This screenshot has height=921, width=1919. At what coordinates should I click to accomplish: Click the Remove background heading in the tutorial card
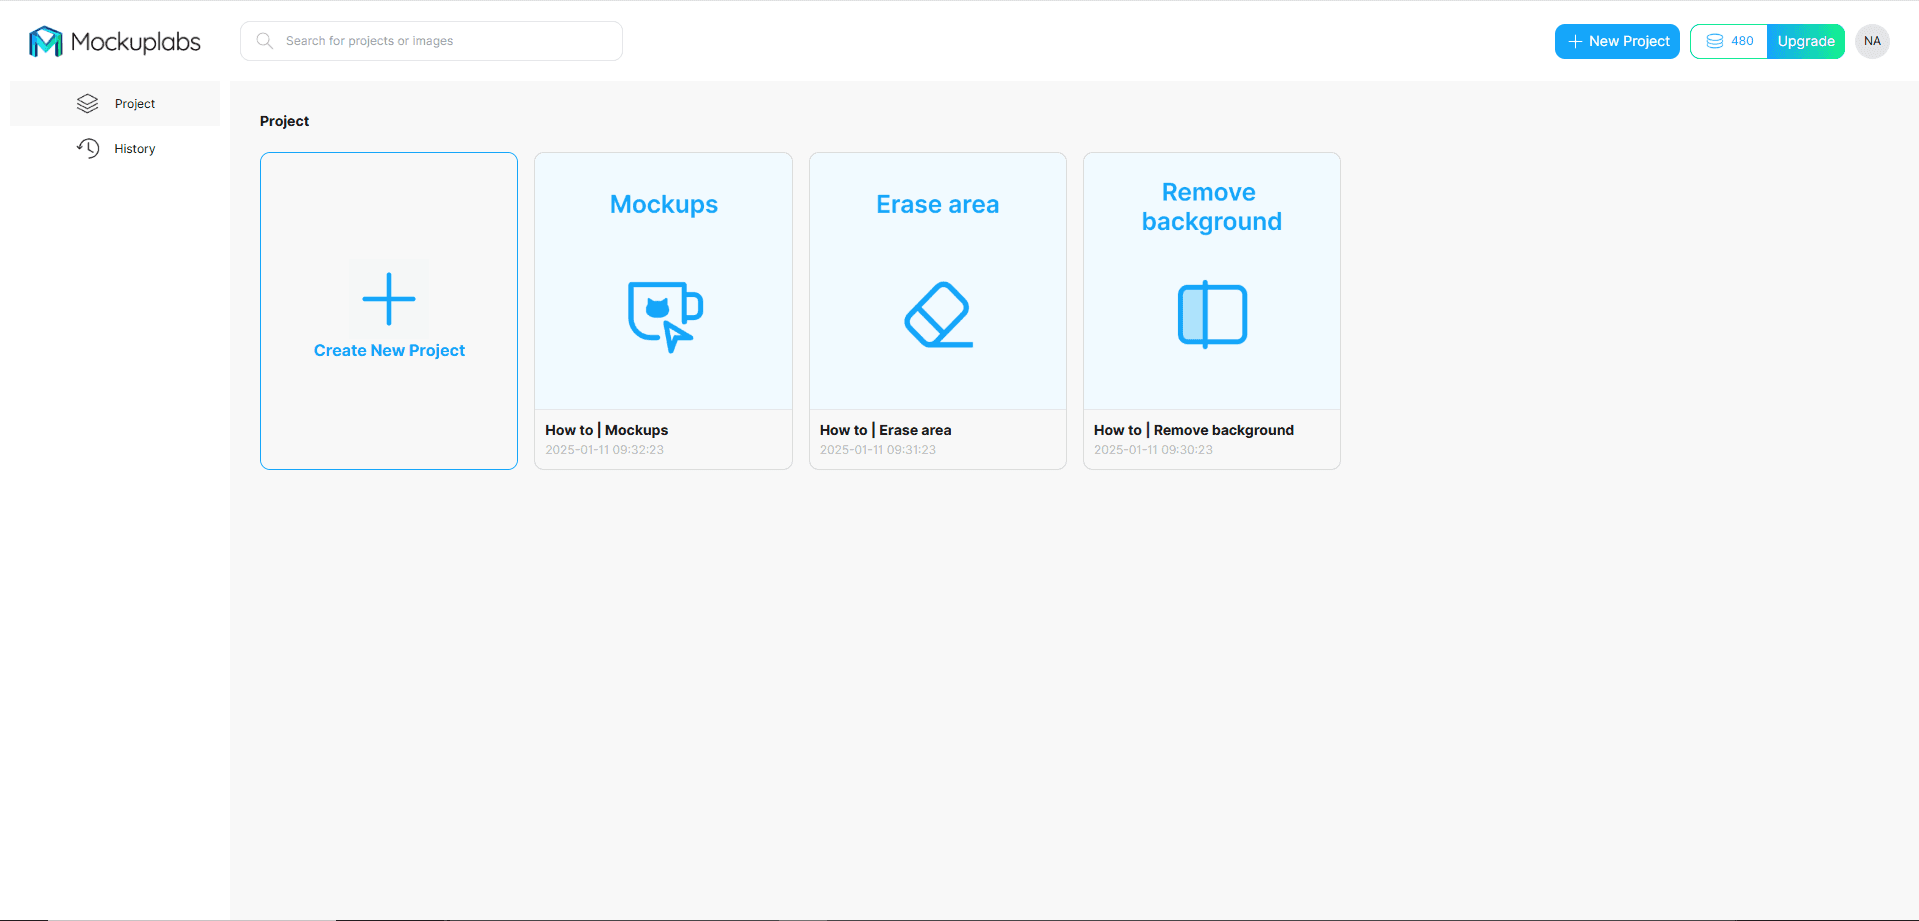(x=1211, y=207)
